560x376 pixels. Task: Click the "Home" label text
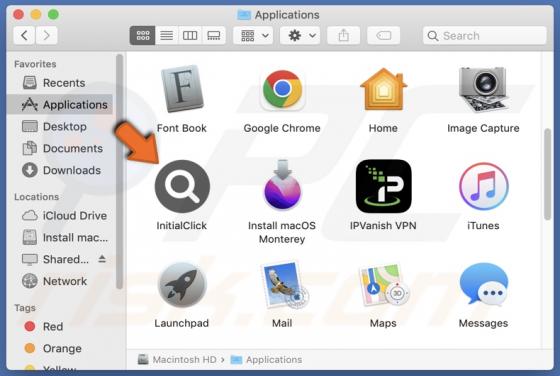tap(383, 128)
